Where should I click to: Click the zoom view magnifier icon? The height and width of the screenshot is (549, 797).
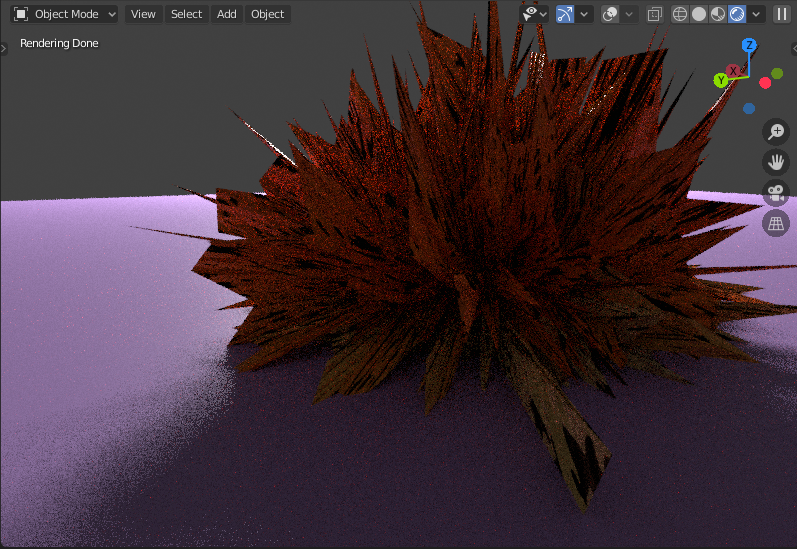[x=776, y=132]
